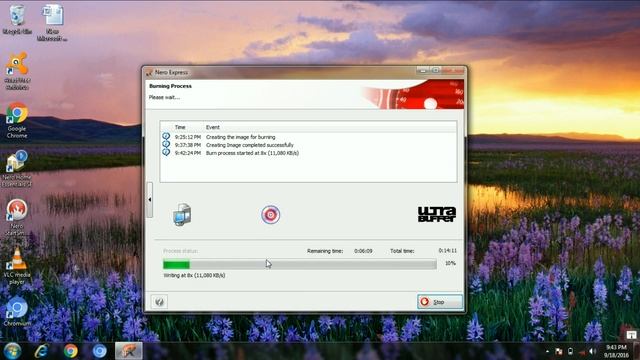Click the spinning disc icon

tap(270, 215)
